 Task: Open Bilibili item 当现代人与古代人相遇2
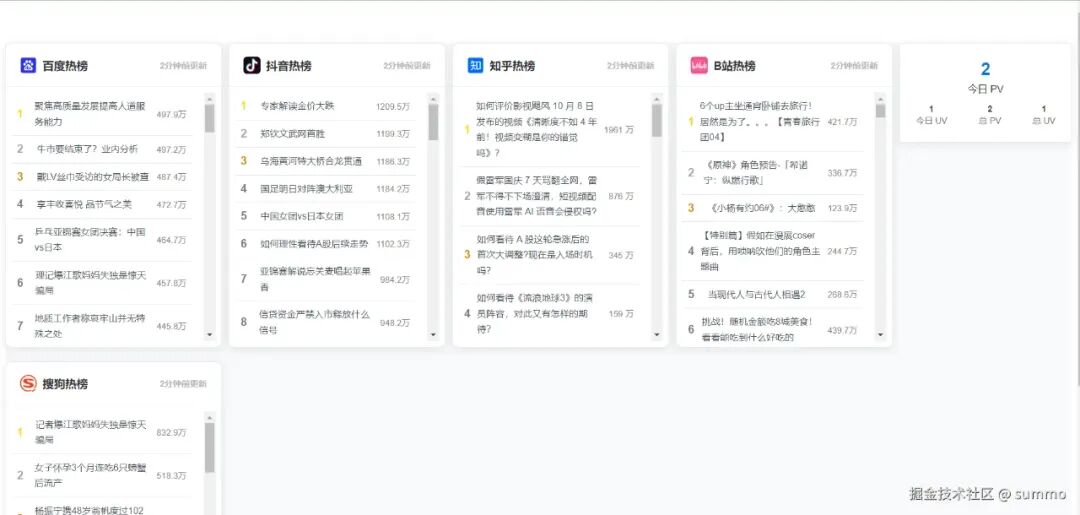point(756,295)
